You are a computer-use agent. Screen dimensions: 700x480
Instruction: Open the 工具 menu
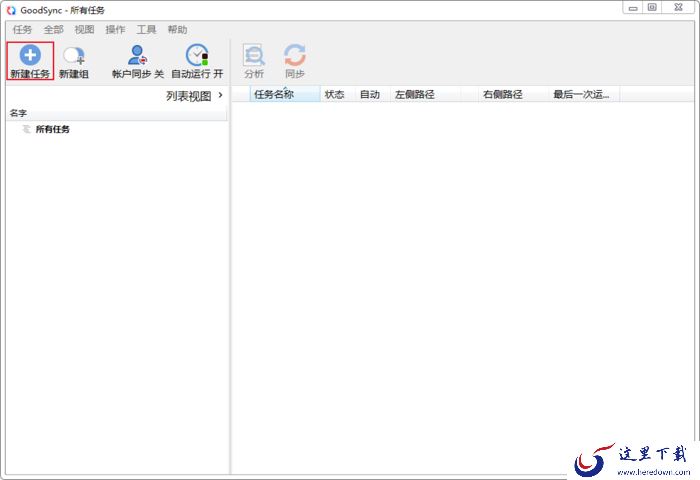[x=146, y=29]
